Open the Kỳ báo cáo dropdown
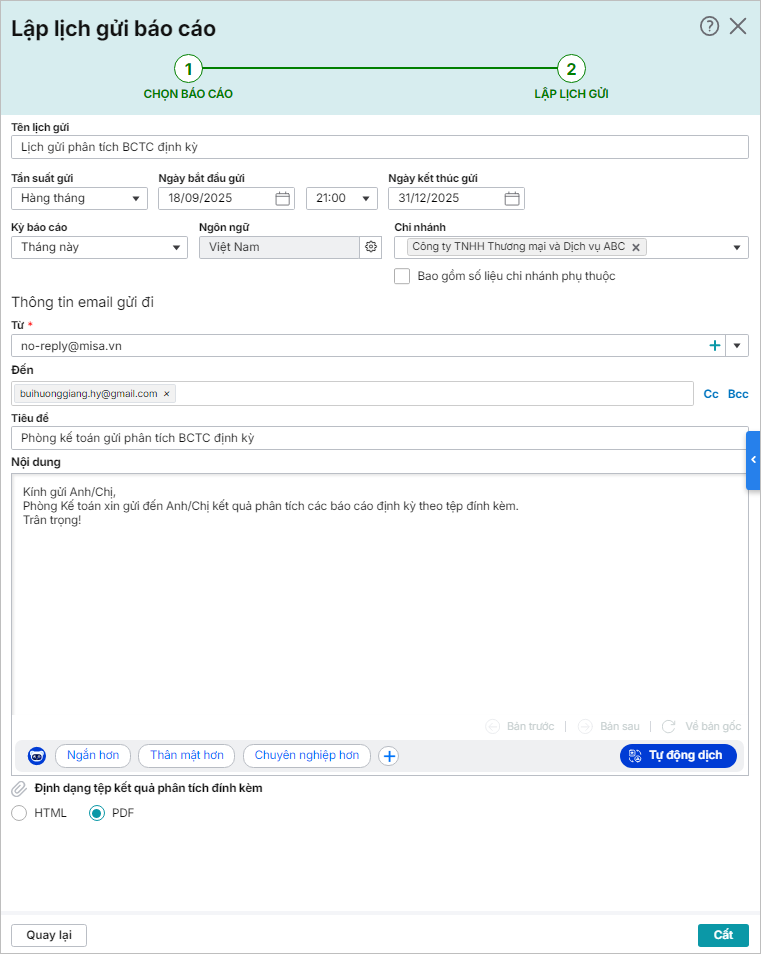This screenshot has width=761, height=954. [x=177, y=247]
